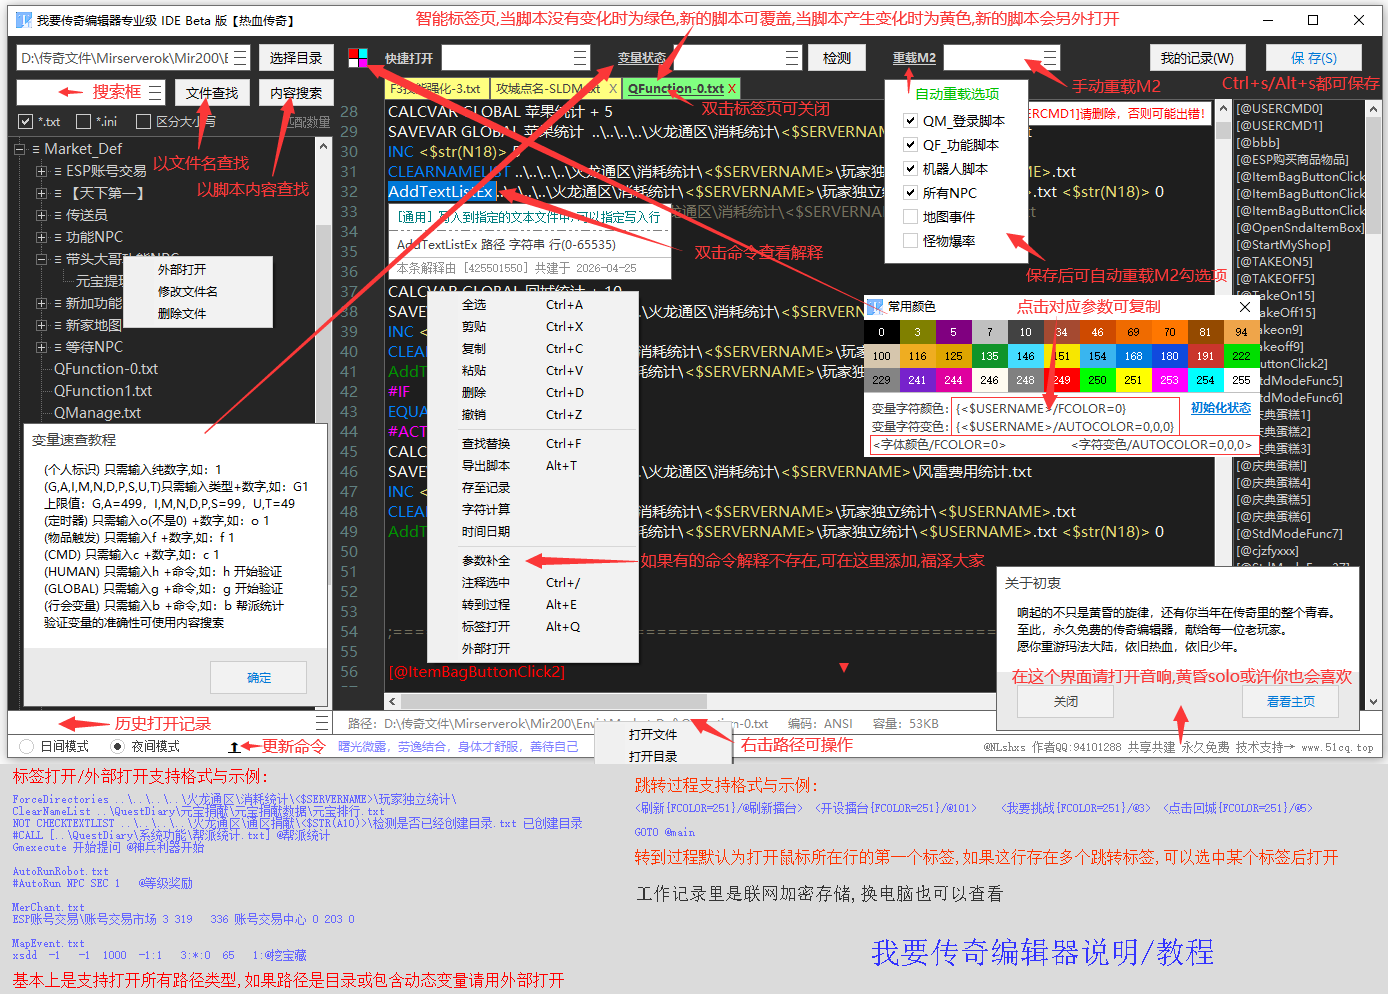
Task: Click the 文件查找 file search button
Action: click(212, 93)
